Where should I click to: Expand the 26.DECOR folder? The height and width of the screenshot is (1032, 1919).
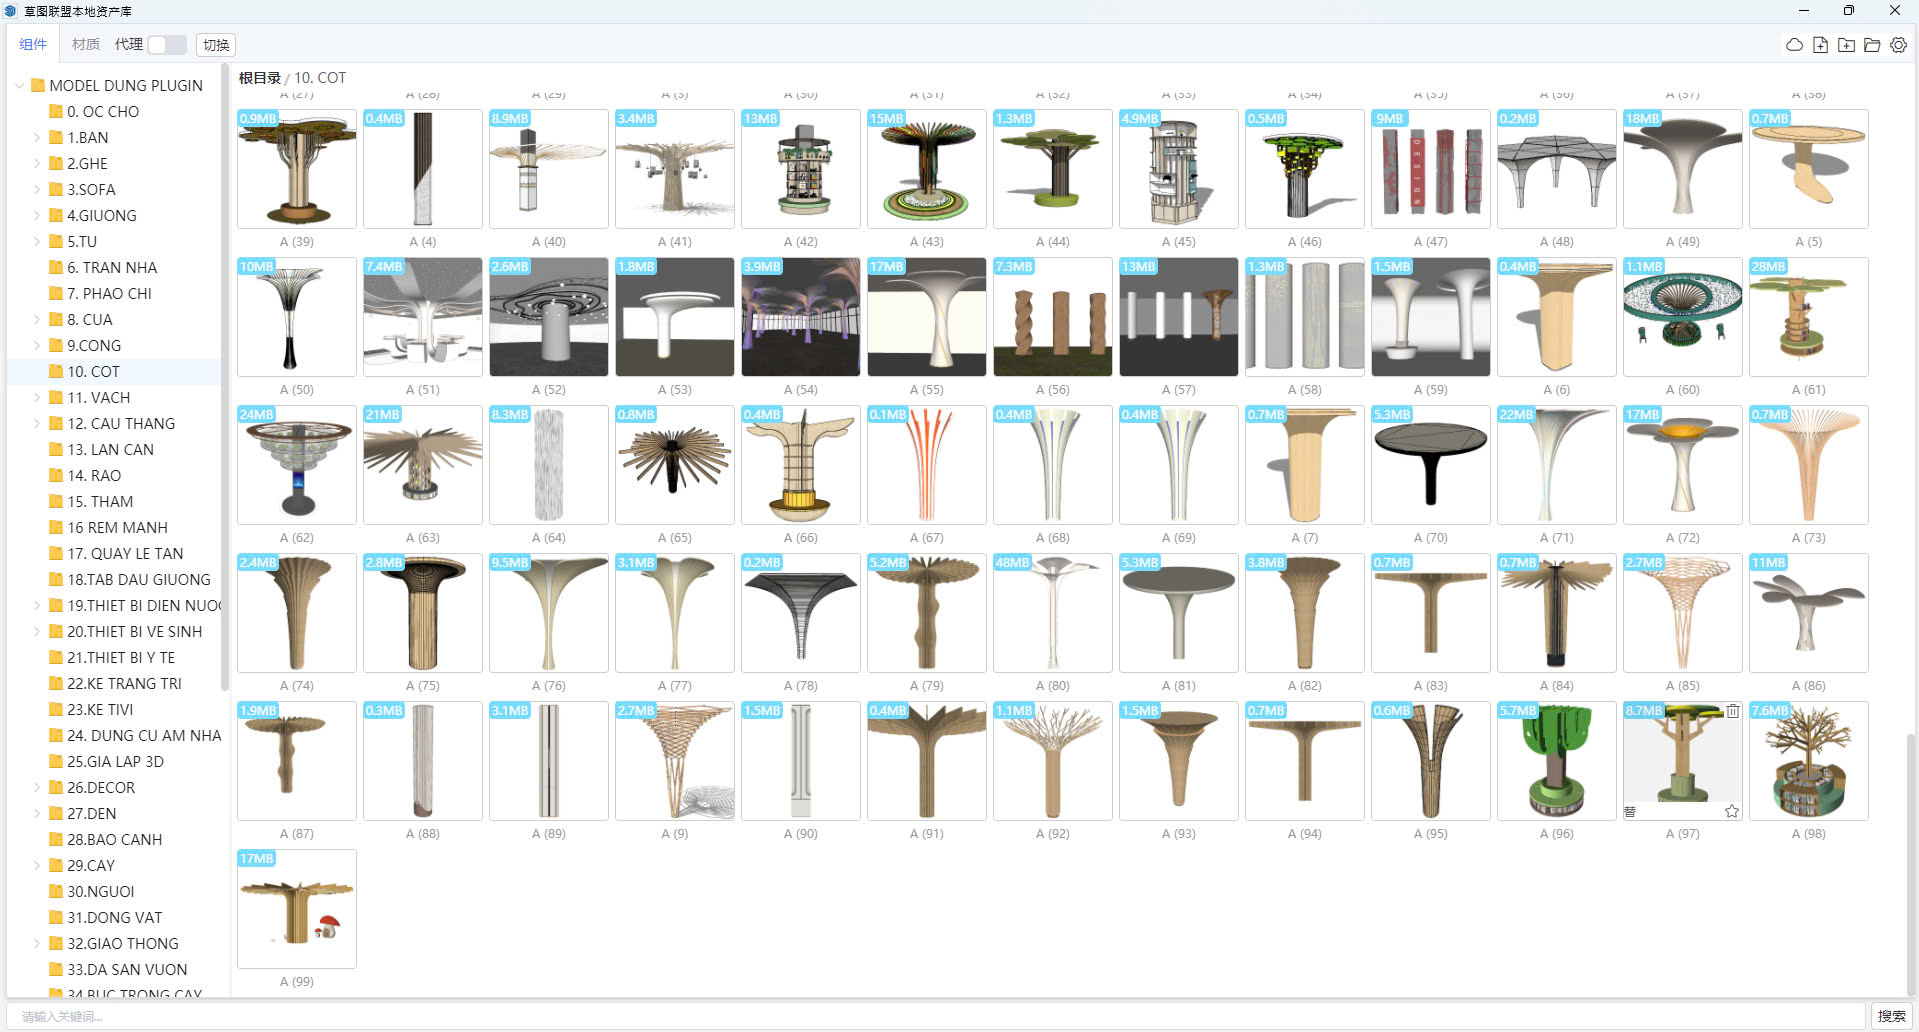(37, 788)
